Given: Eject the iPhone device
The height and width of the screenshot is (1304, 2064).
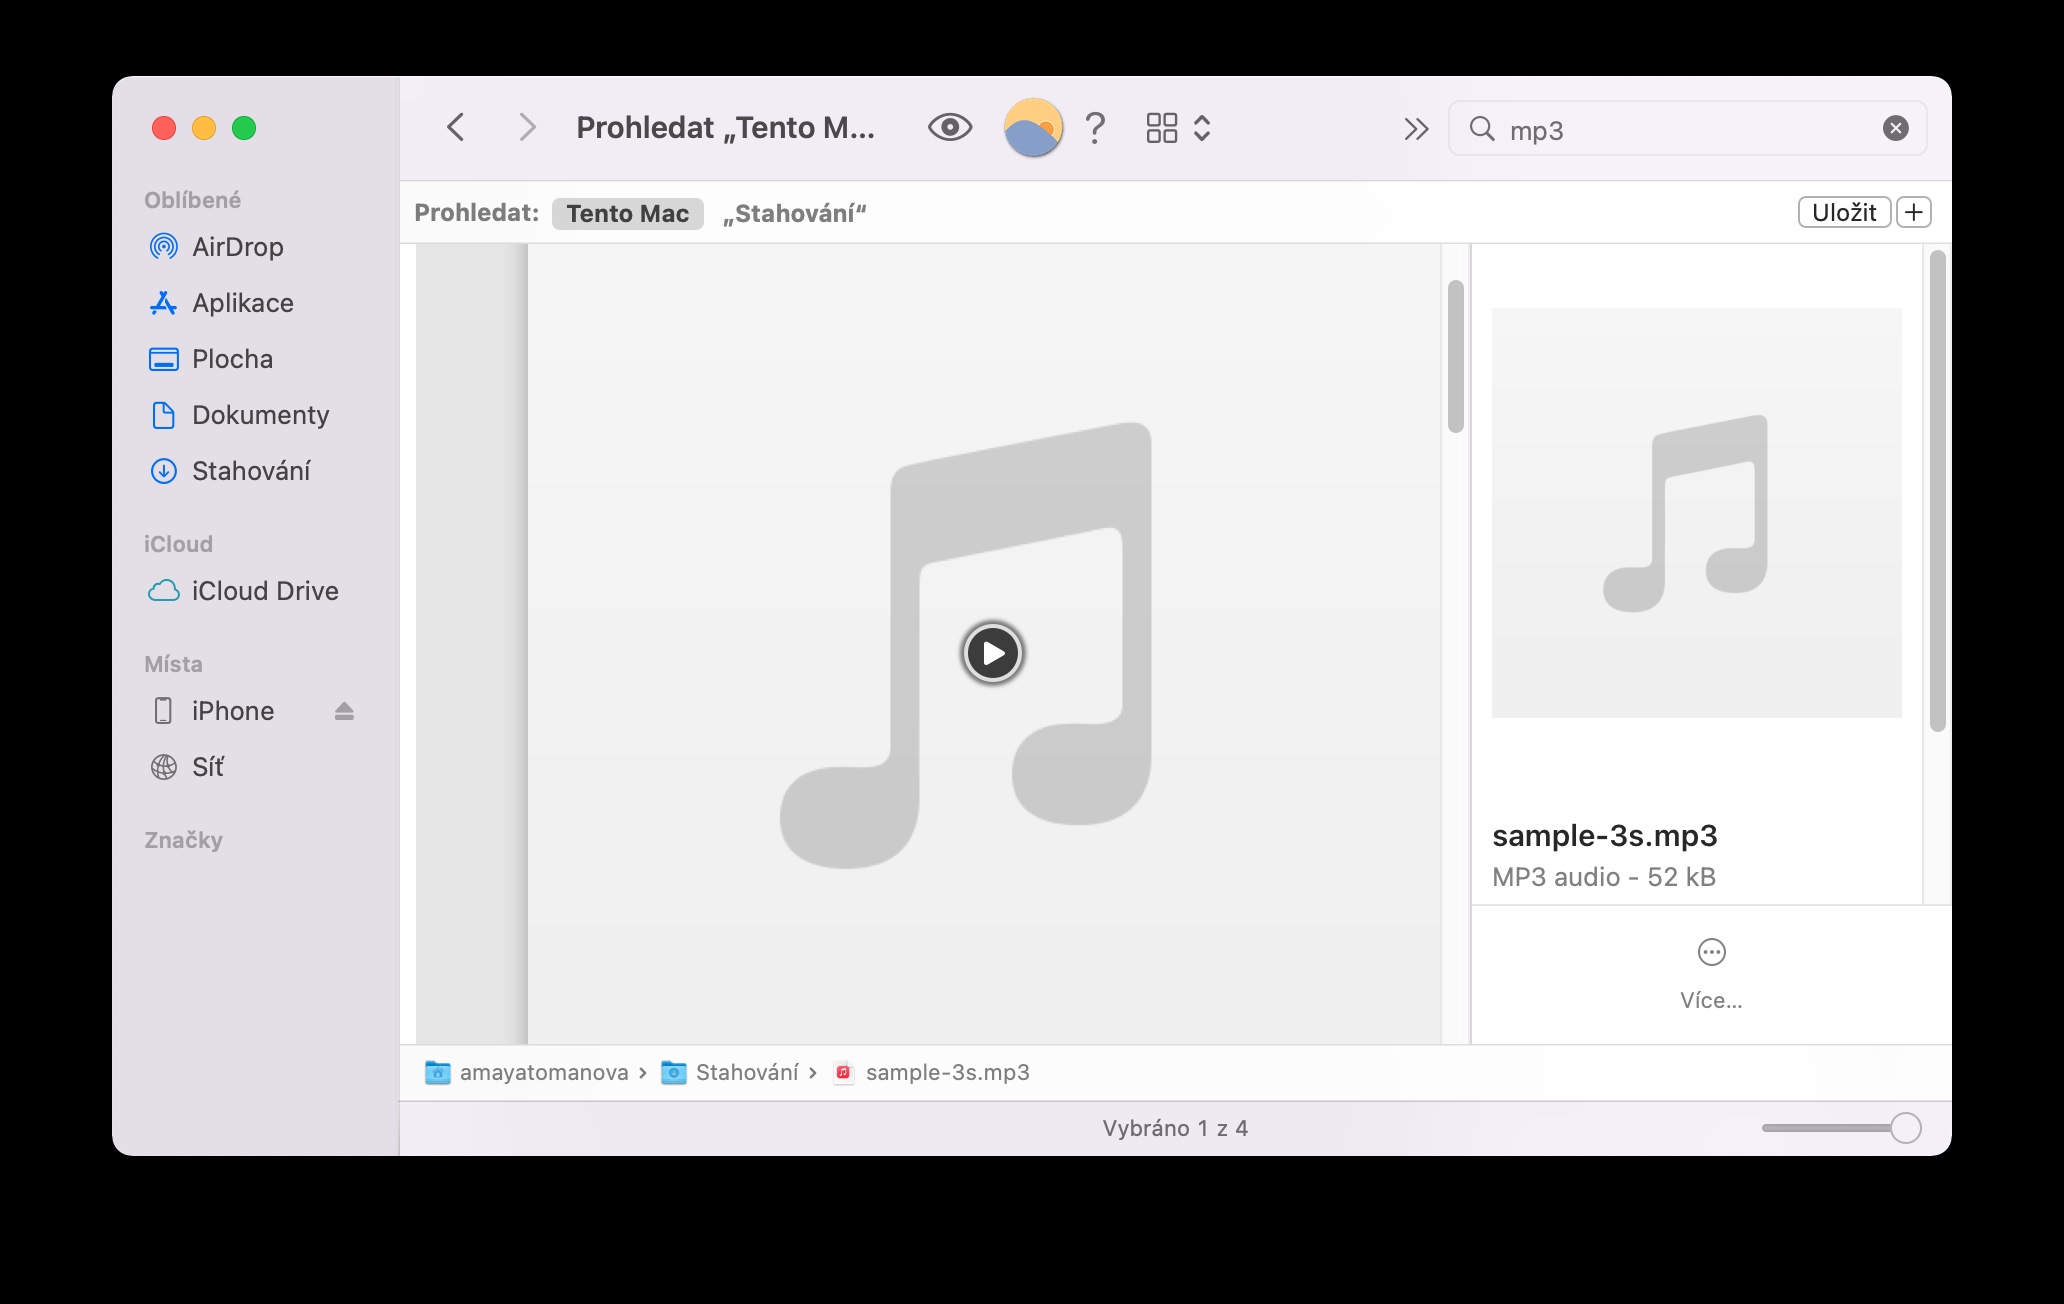Looking at the screenshot, I should pos(344,711).
